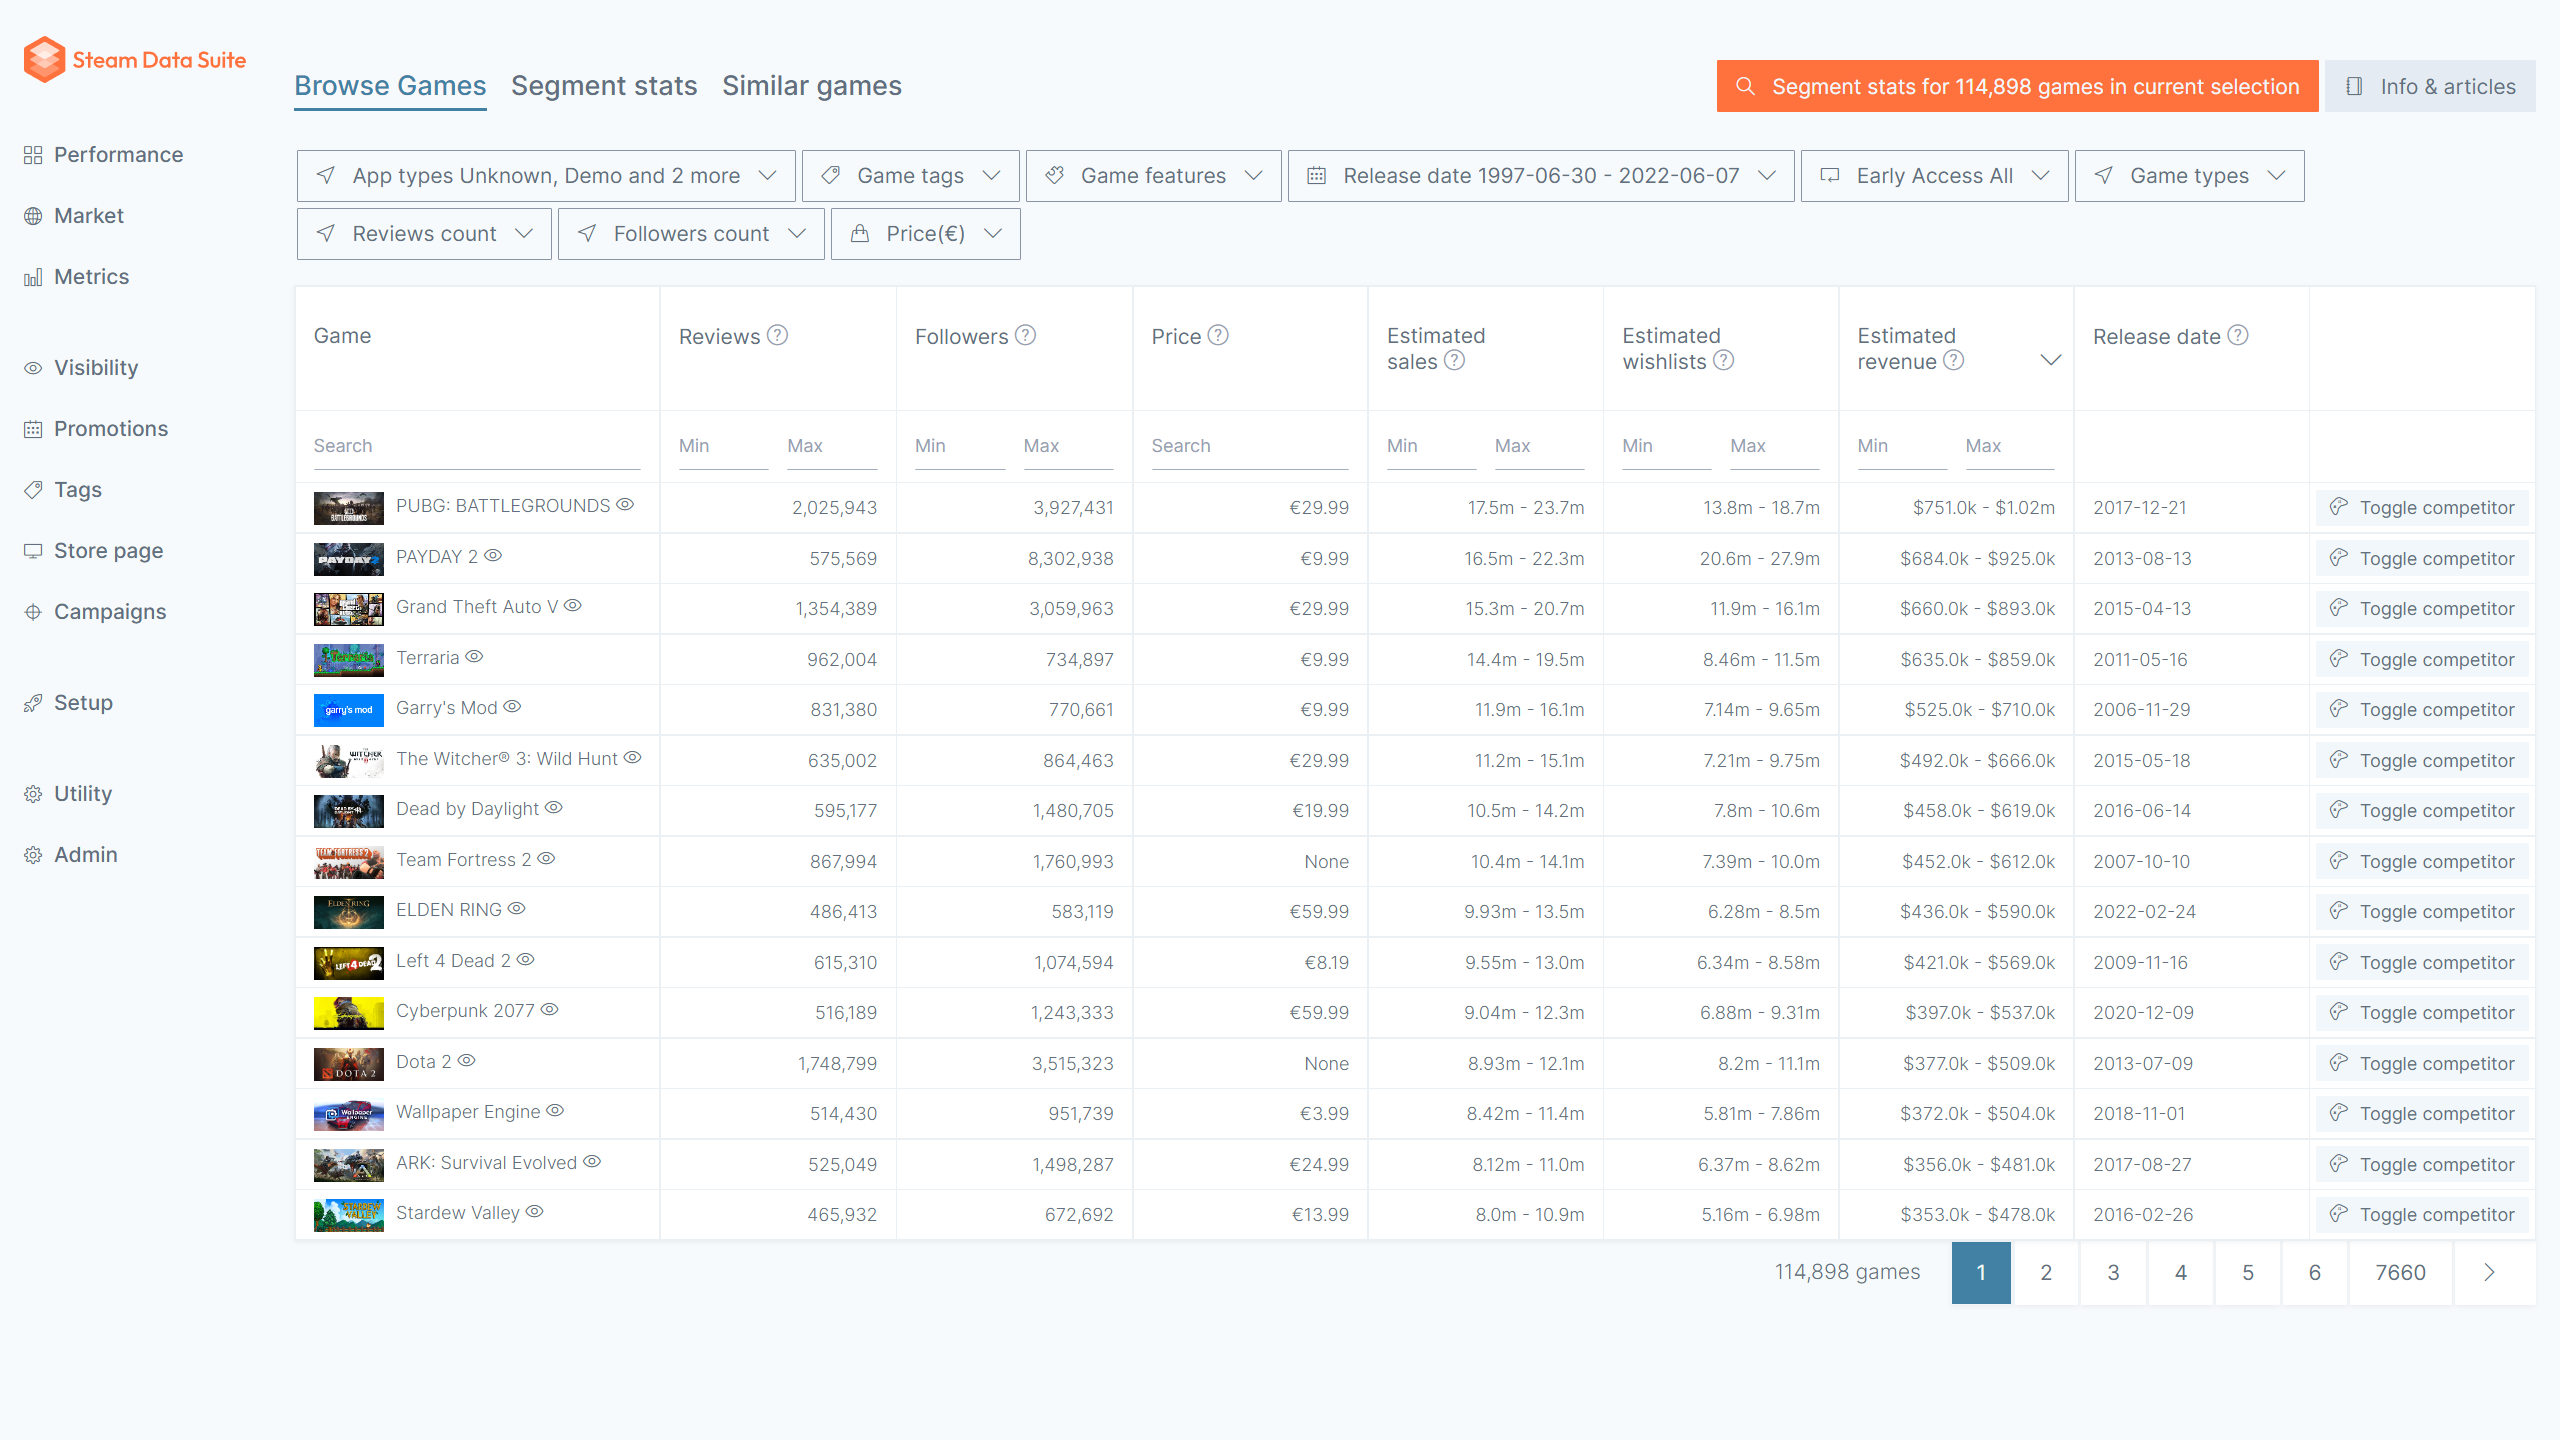2560x1440 pixels.
Task: Expand the App types filter dropdown
Action: click(x=546, y=176)
